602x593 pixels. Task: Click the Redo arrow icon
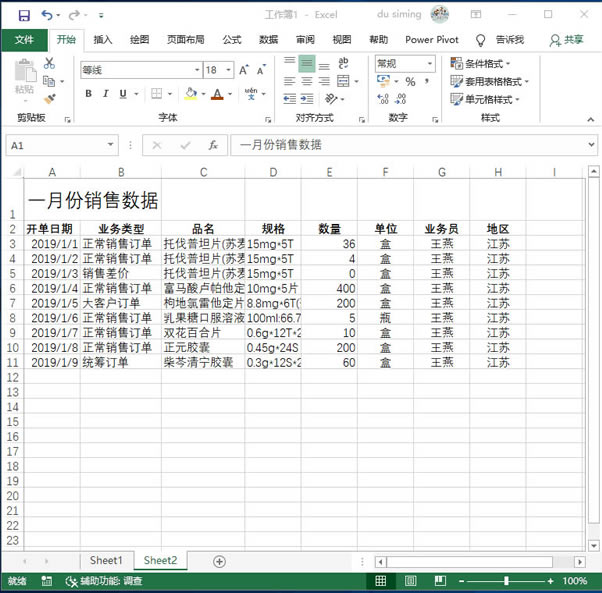coord(74,15)
